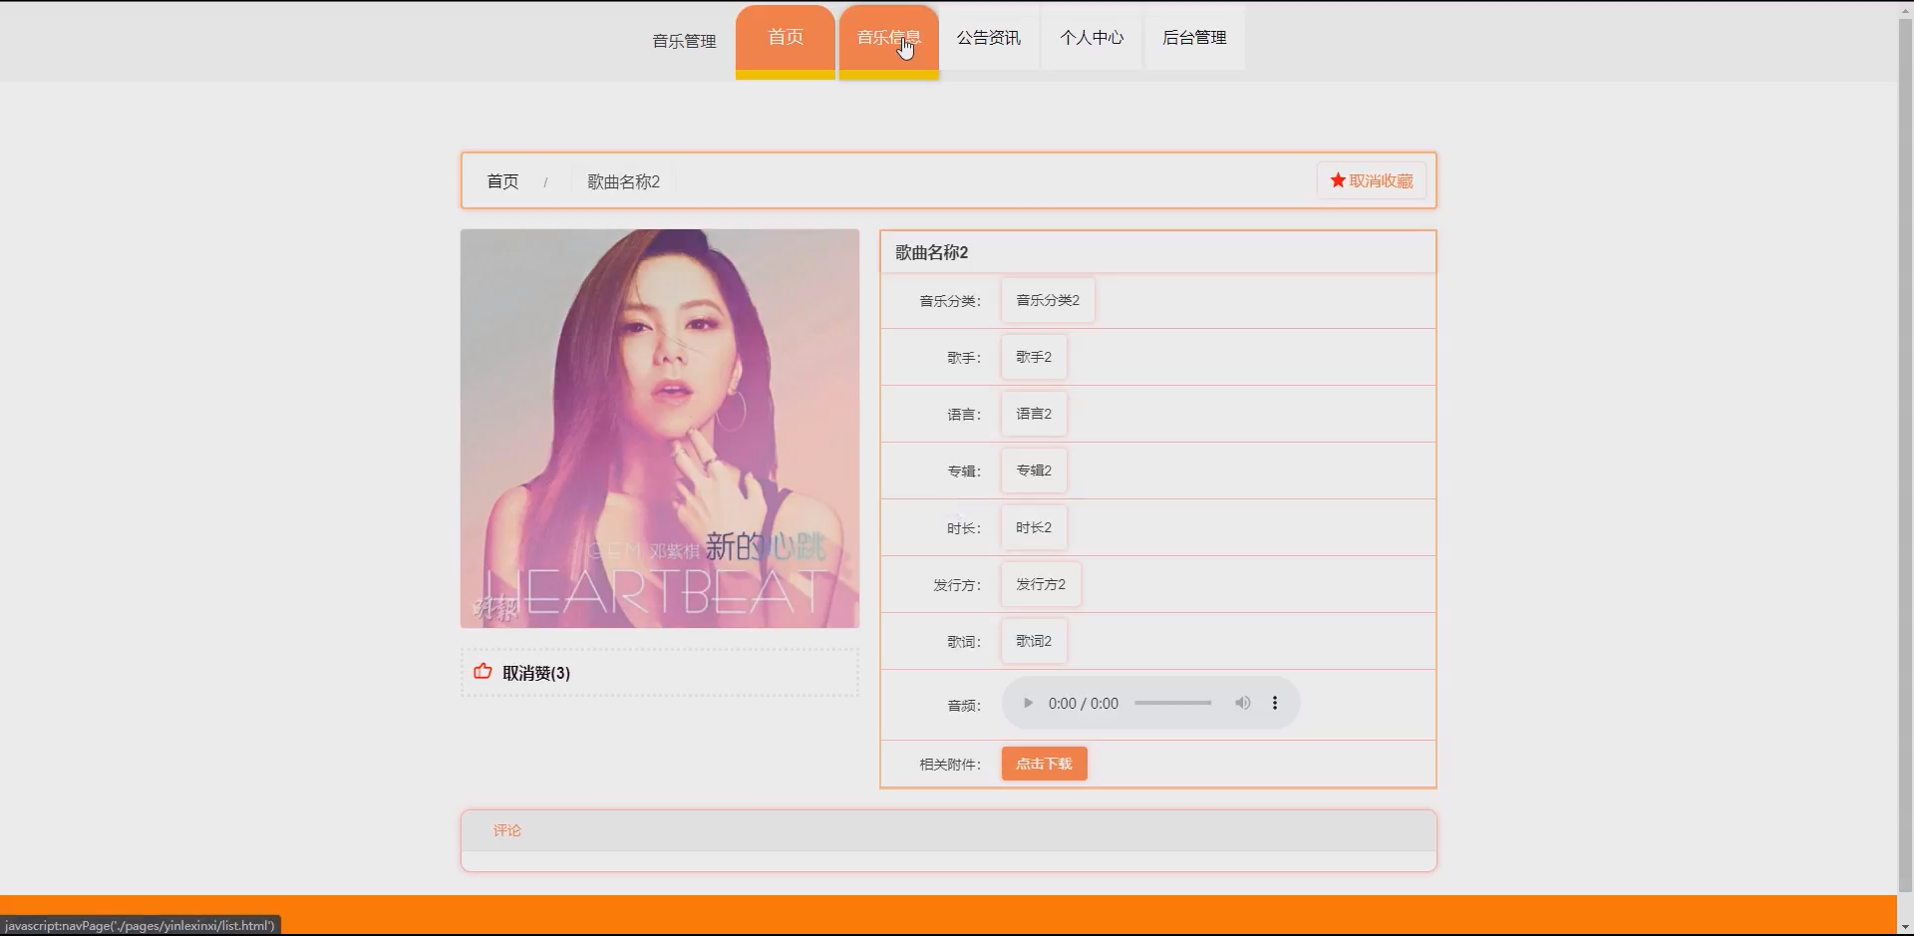Open the 评论 comments tab
Viewport: 1914px width, 936px height.
[x=507, y=830]
